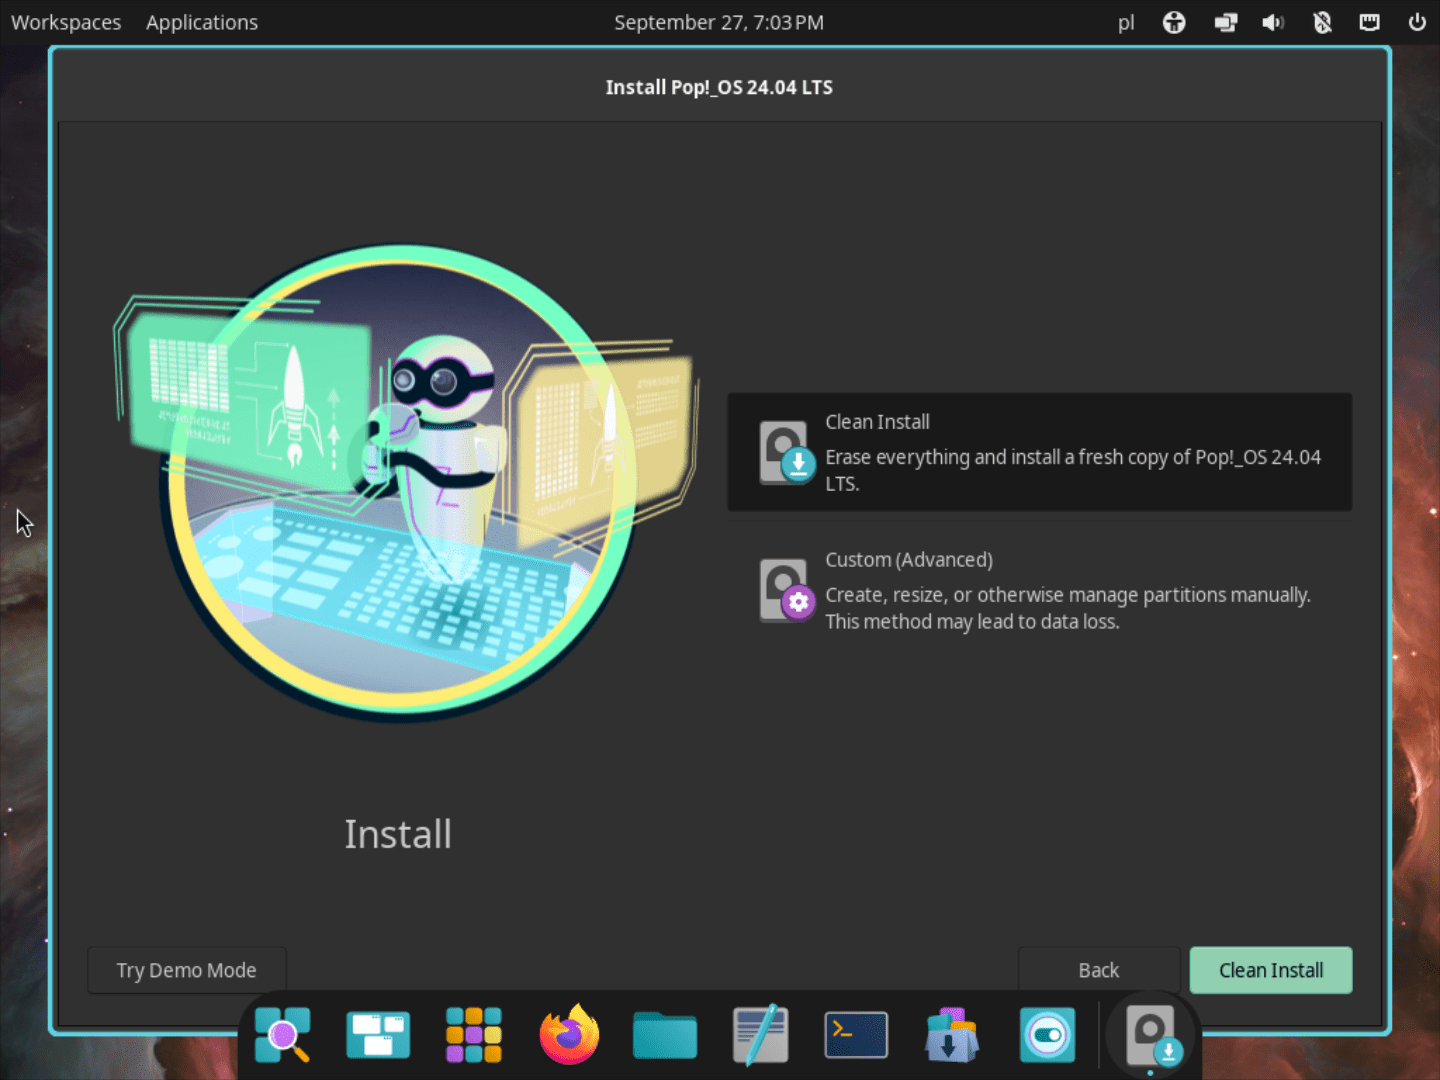The image size is (1440, 1080).
Task: Open the accessibility menu in top bar
Action: pyautogui.click(x=1174, y=22)
